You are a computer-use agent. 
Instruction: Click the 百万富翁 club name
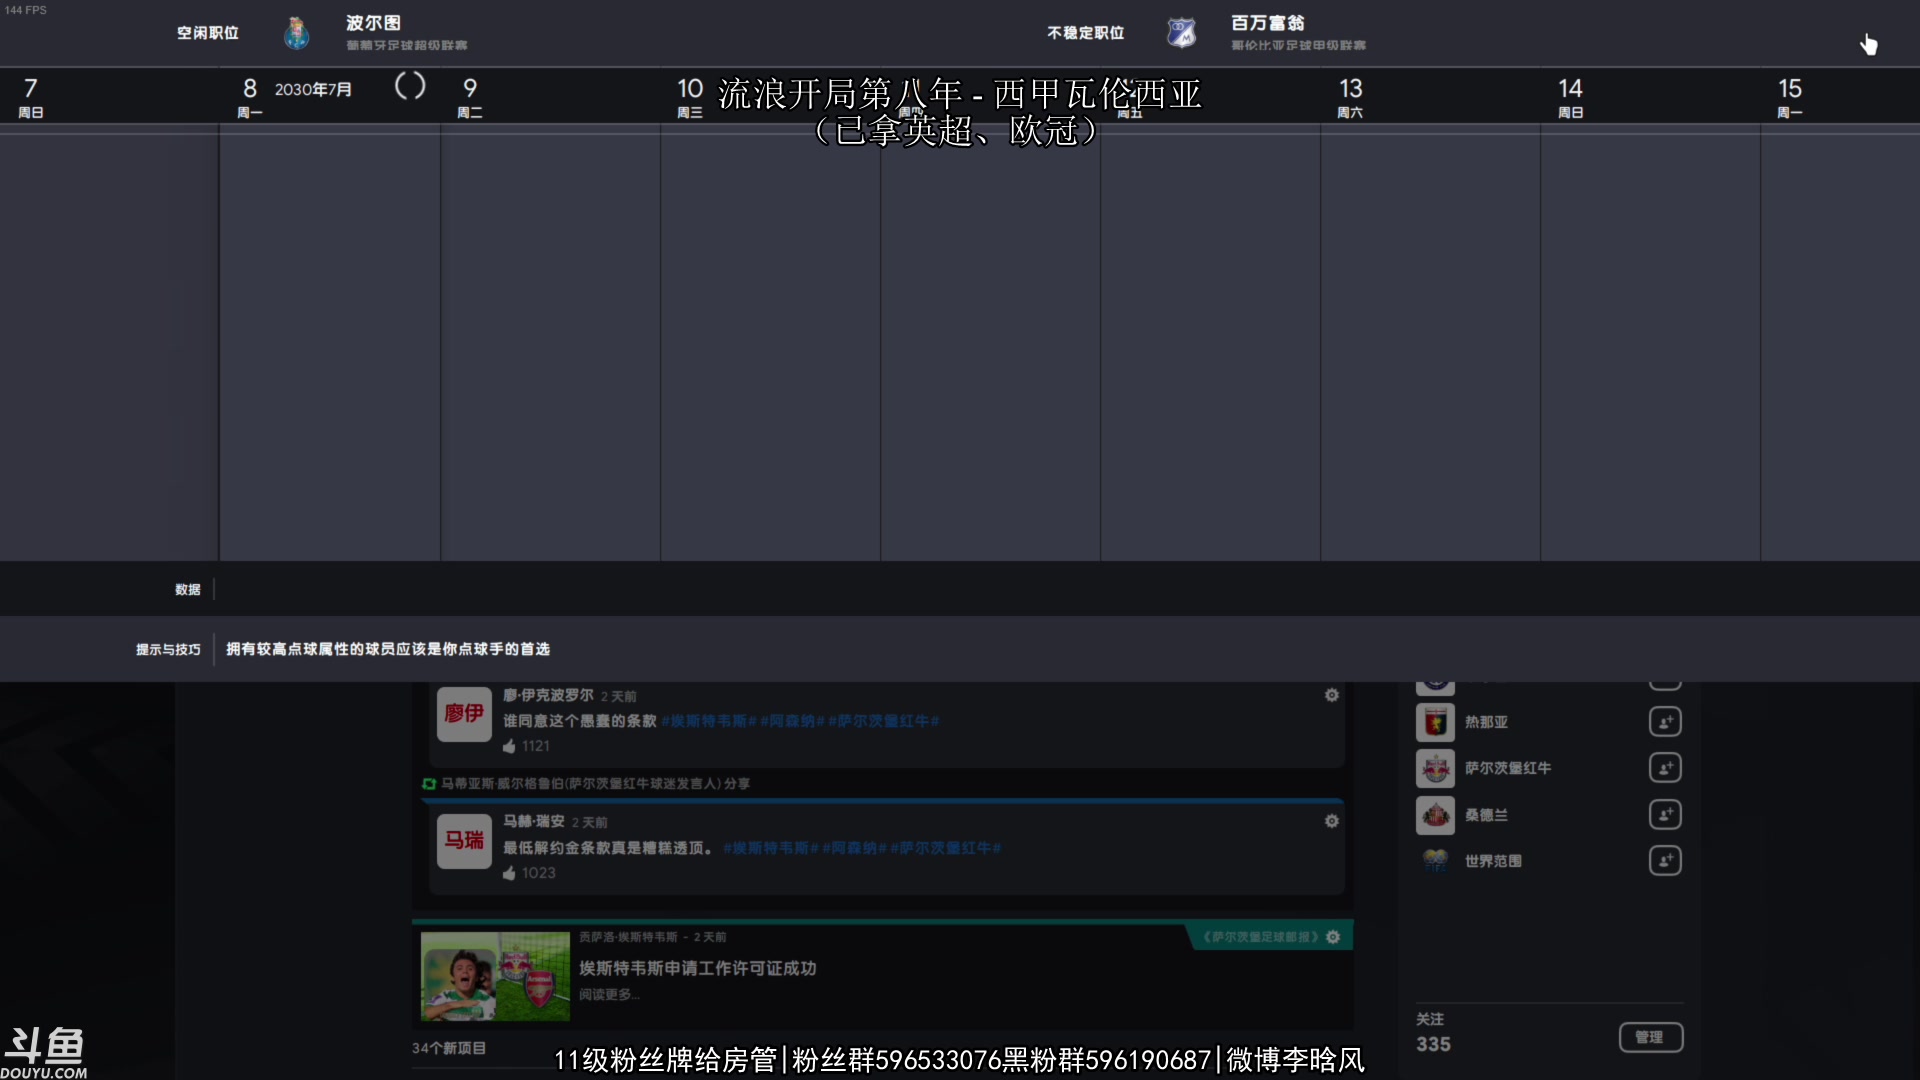coord(1268,23)
